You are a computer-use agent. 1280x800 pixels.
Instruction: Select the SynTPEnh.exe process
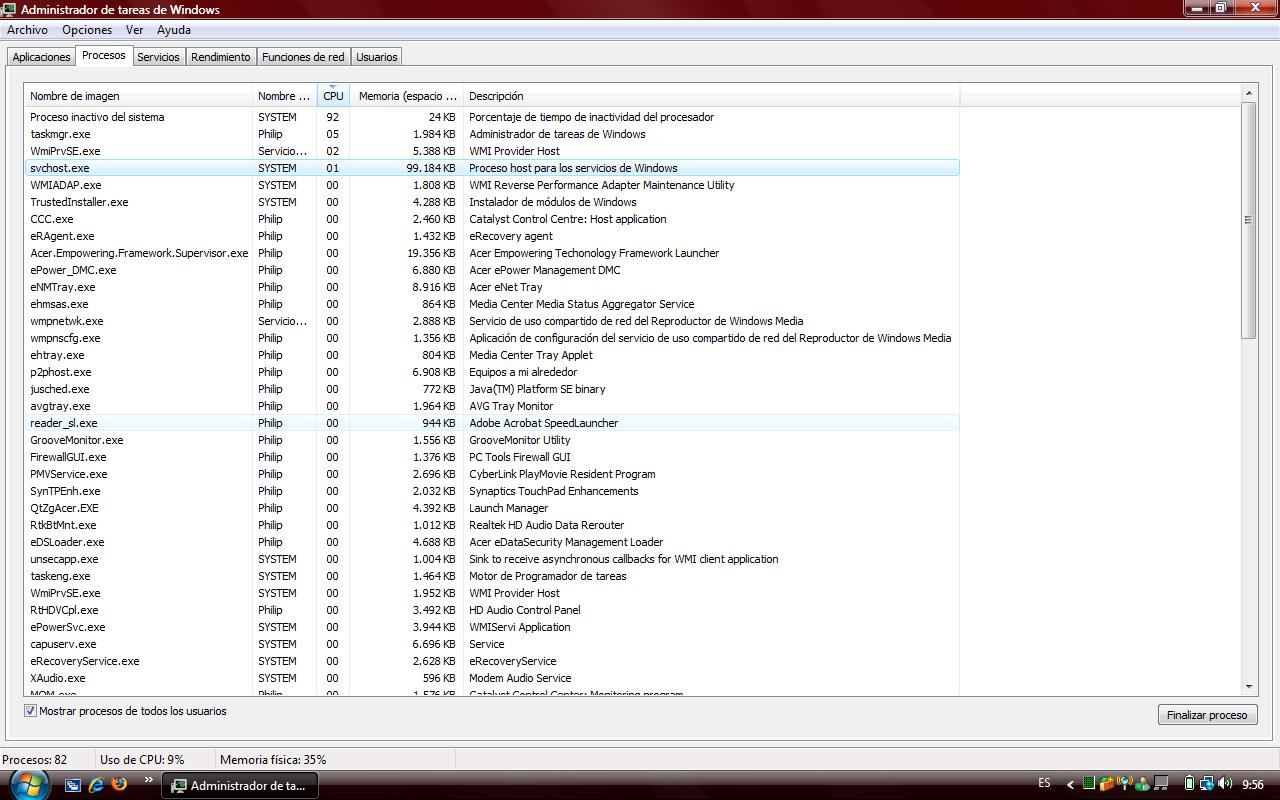(x=491, y=491)
